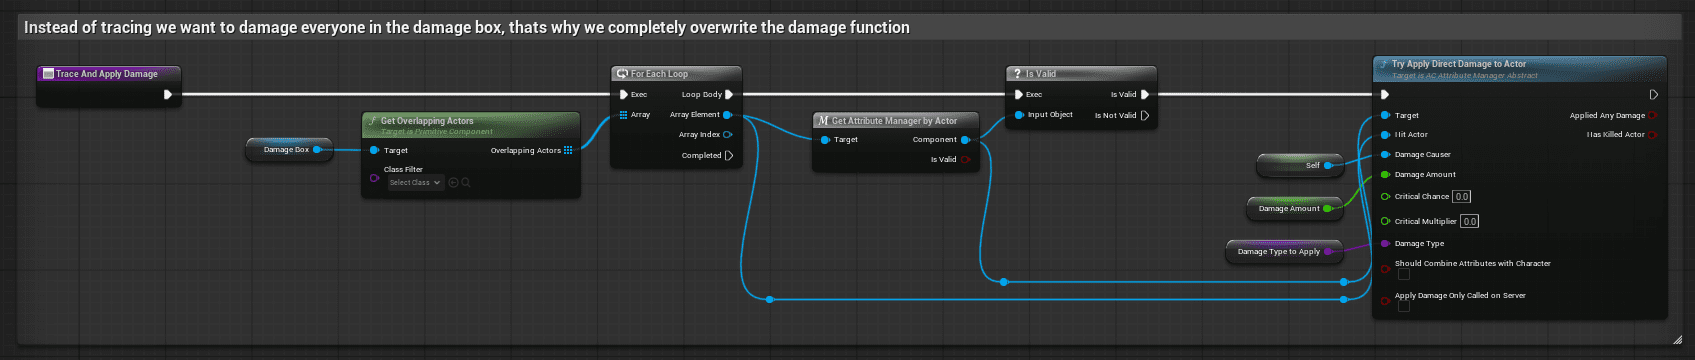
Task: Select the purple Damage Type input pin
Action: coord(1385,243)
